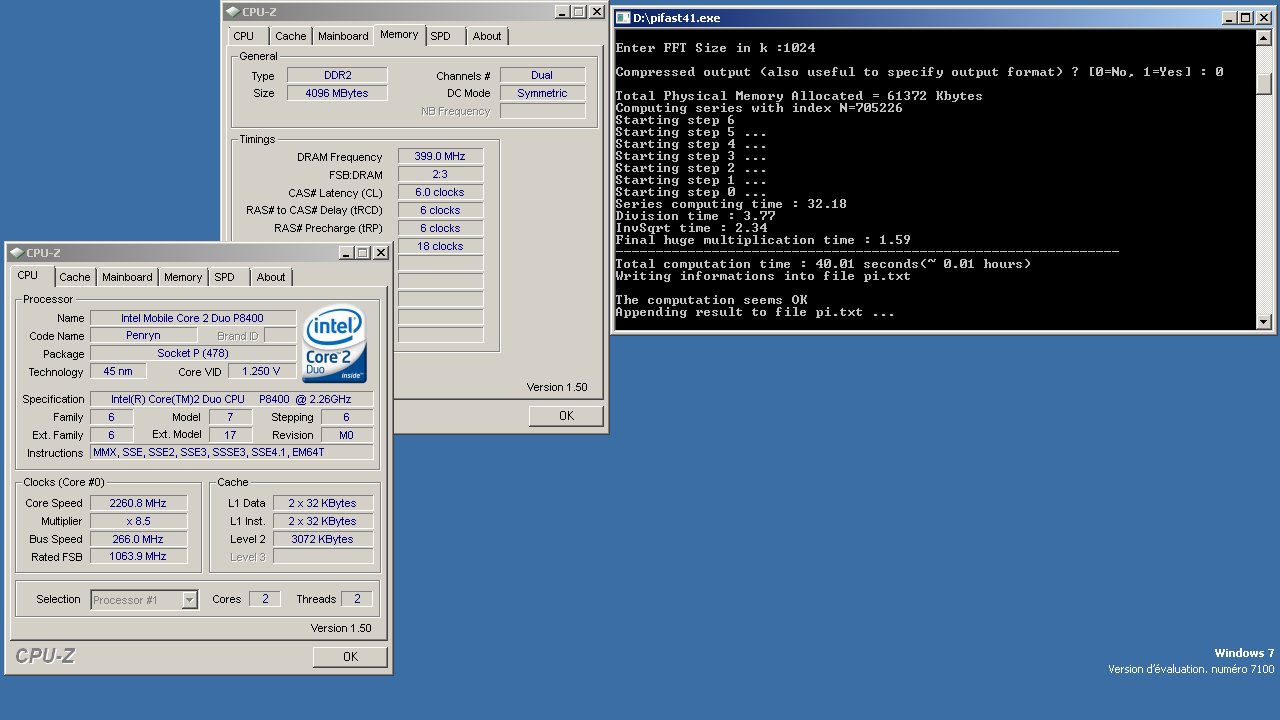Click the CPU-Z title icon in the front window

point(17,253)
